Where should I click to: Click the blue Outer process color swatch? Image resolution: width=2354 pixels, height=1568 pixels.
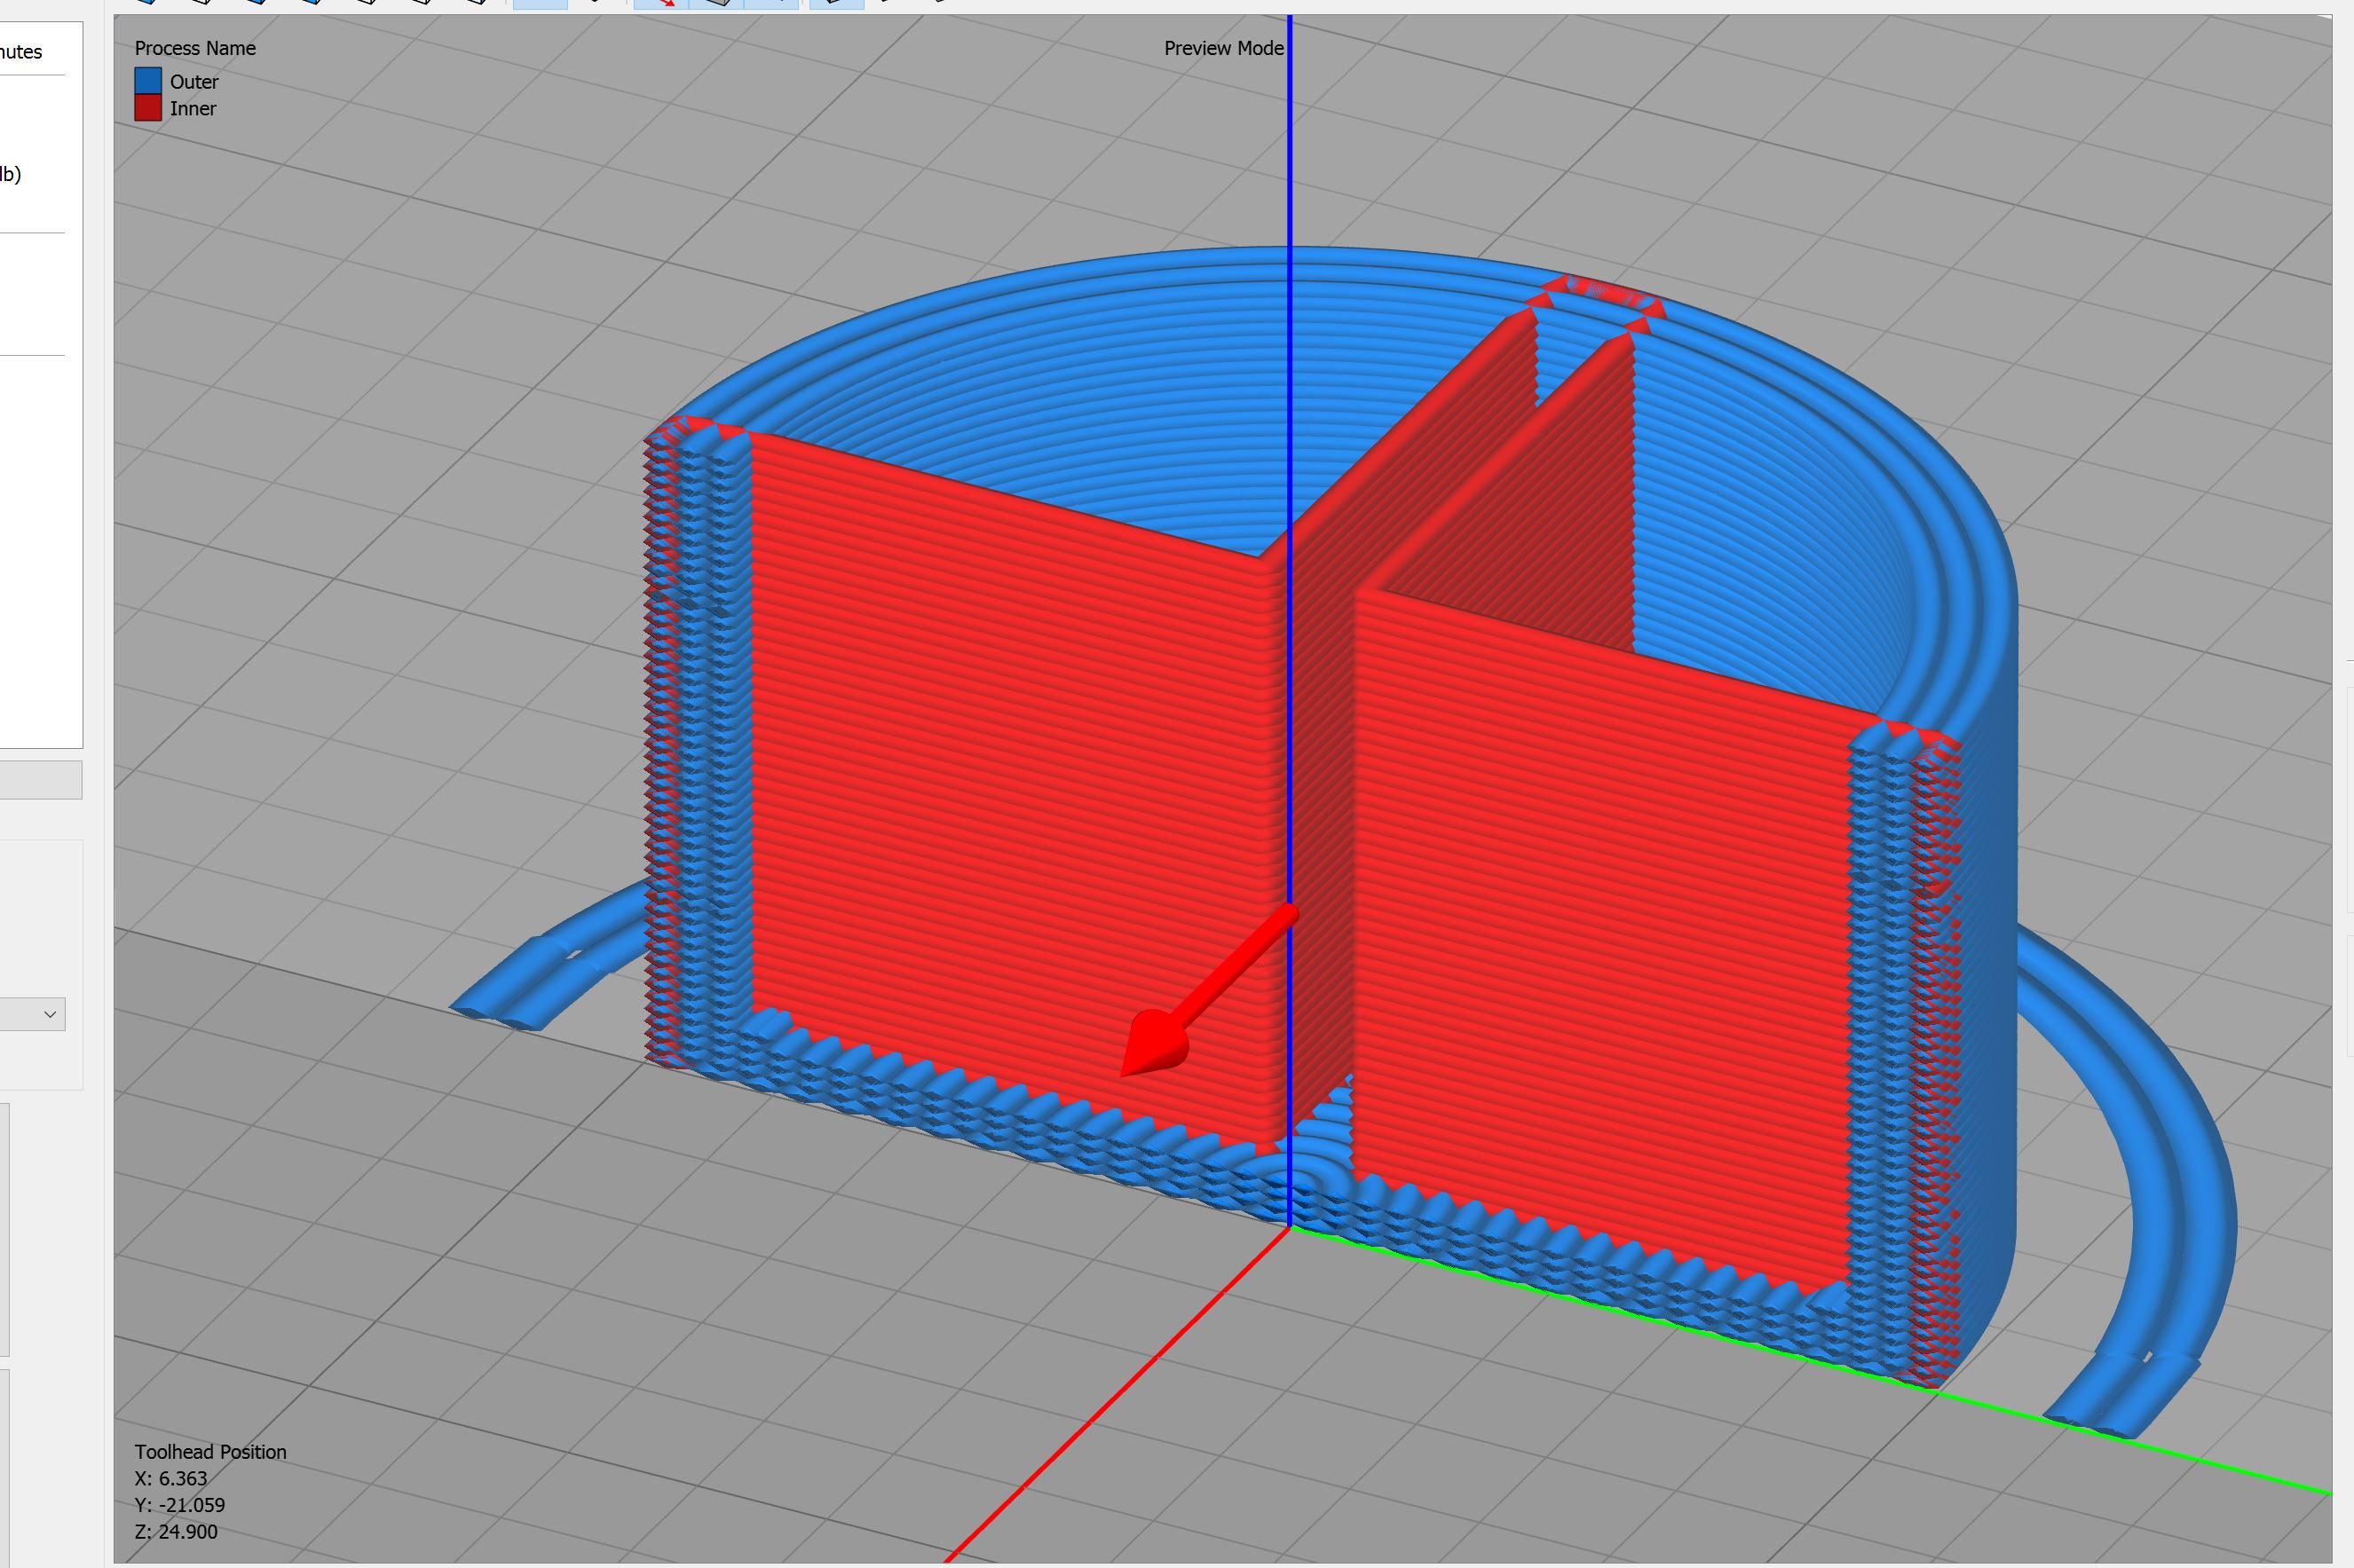148,81
